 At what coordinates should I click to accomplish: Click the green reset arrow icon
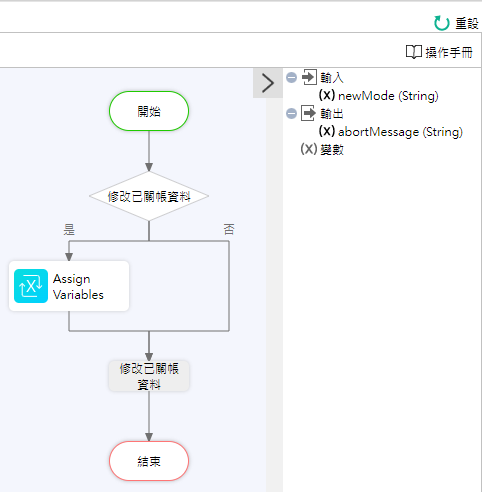coord(442,23)
